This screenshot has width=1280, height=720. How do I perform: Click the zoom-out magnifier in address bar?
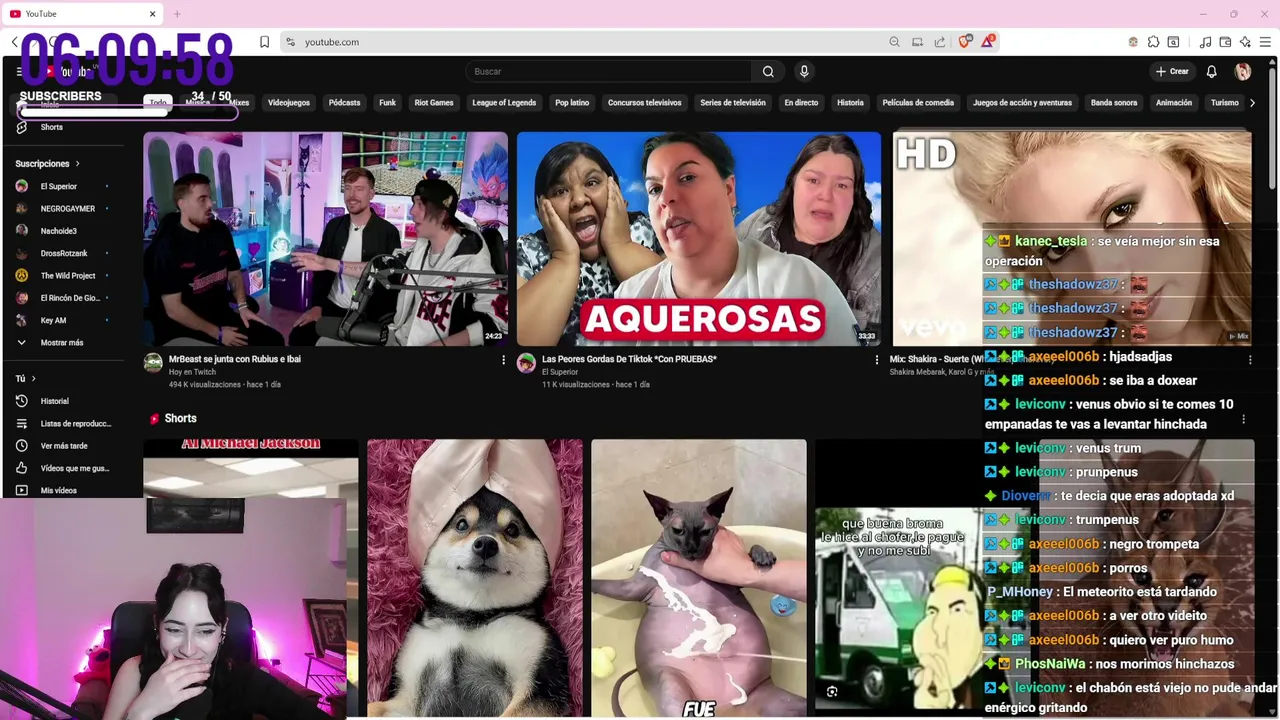pyautogui.click(x=894, y=42)
